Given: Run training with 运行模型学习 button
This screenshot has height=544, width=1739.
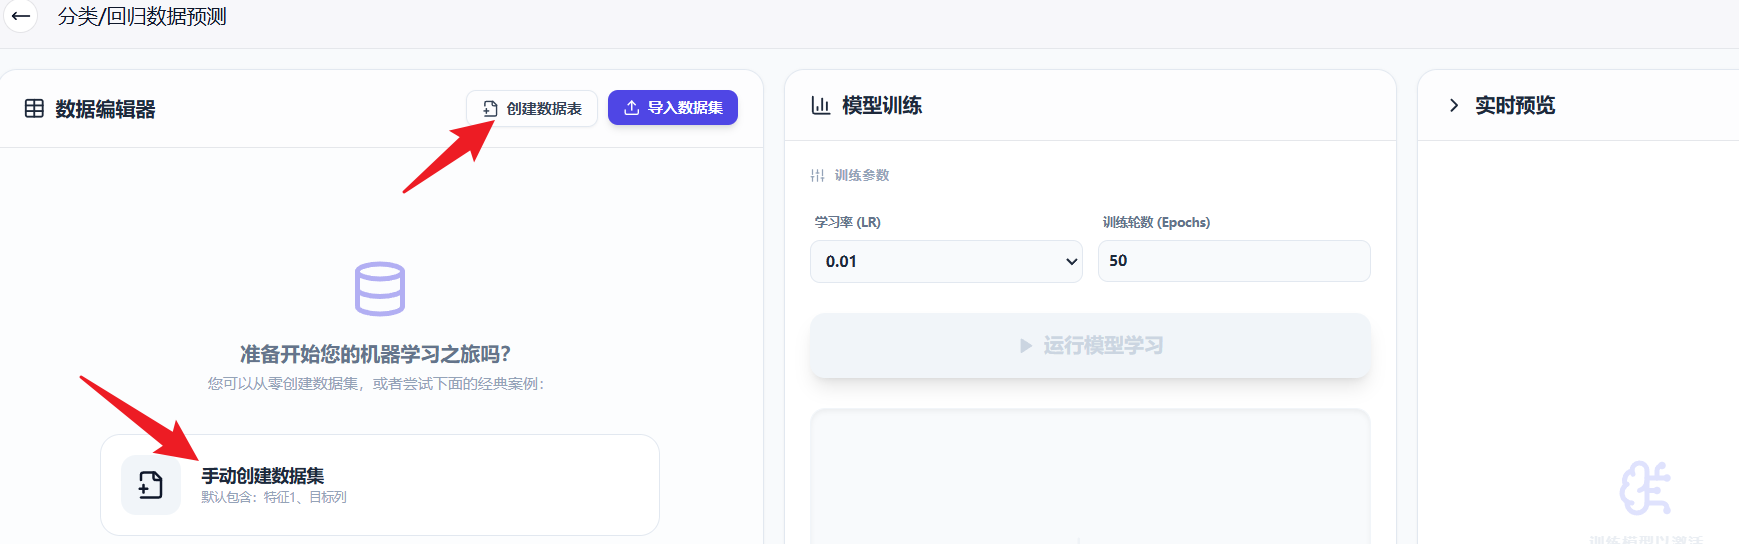Looking at the screenshot, I should coord(1090,346).
